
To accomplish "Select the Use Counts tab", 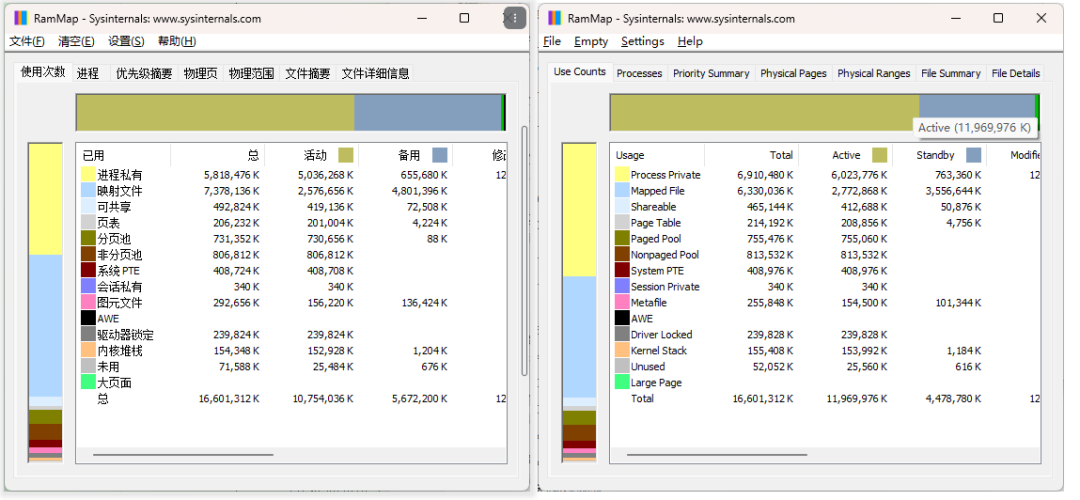I will click(580, 72).
